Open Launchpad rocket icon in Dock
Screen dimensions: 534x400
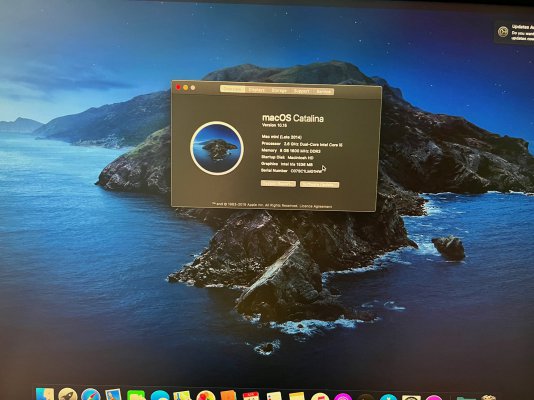pyautogui.click(x=67, y=395)
